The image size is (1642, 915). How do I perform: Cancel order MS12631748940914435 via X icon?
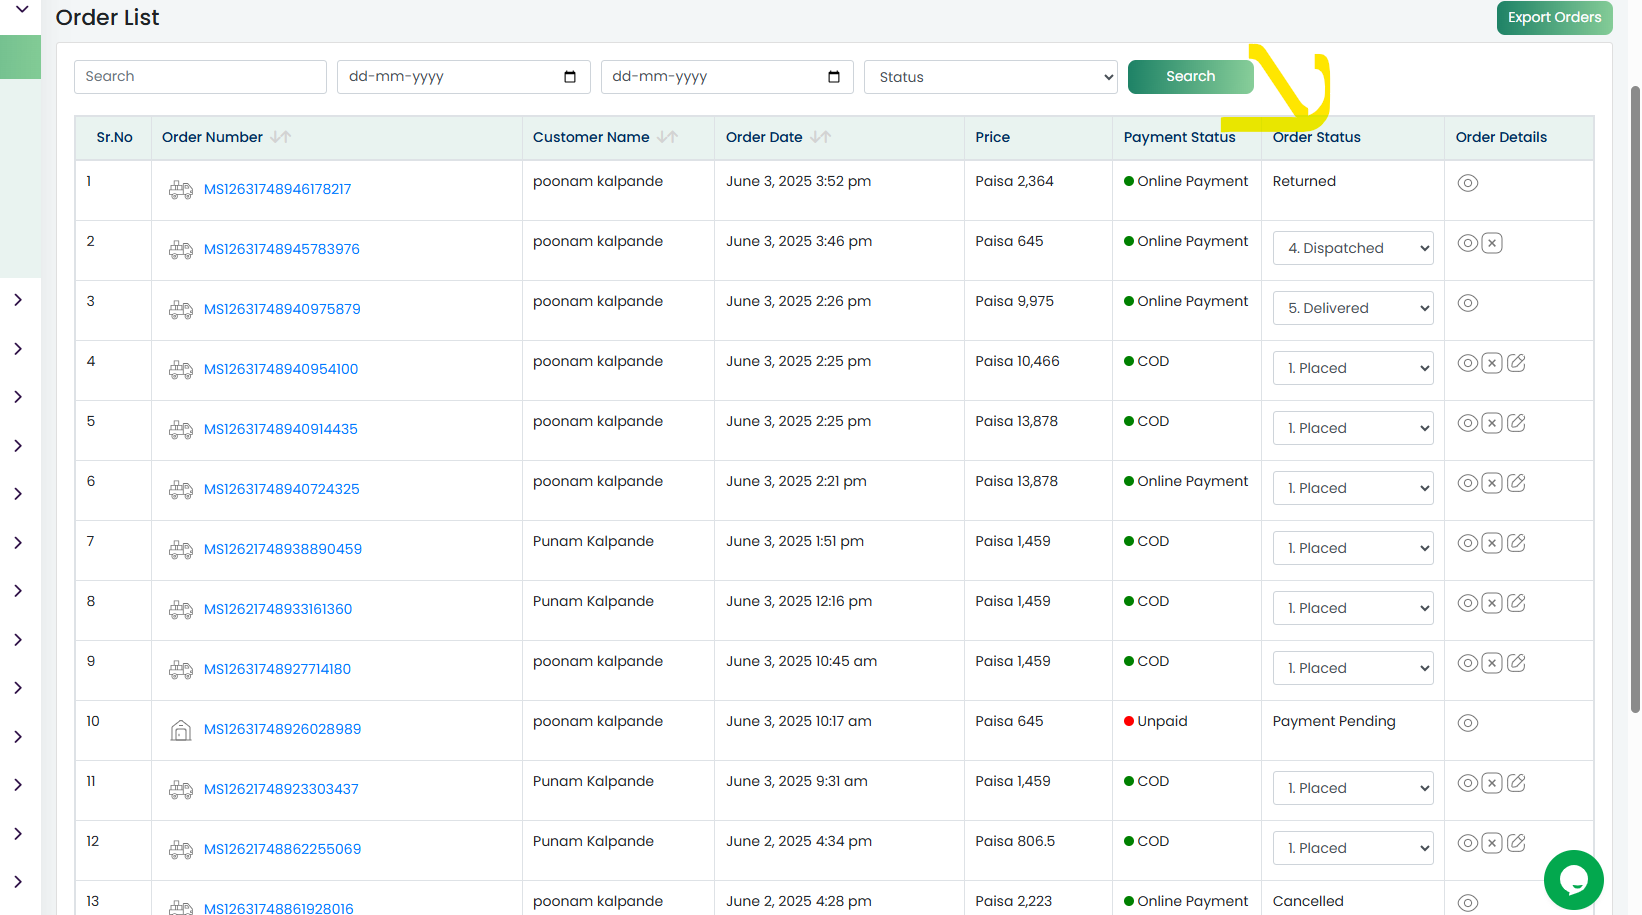tap(1492, 423)
